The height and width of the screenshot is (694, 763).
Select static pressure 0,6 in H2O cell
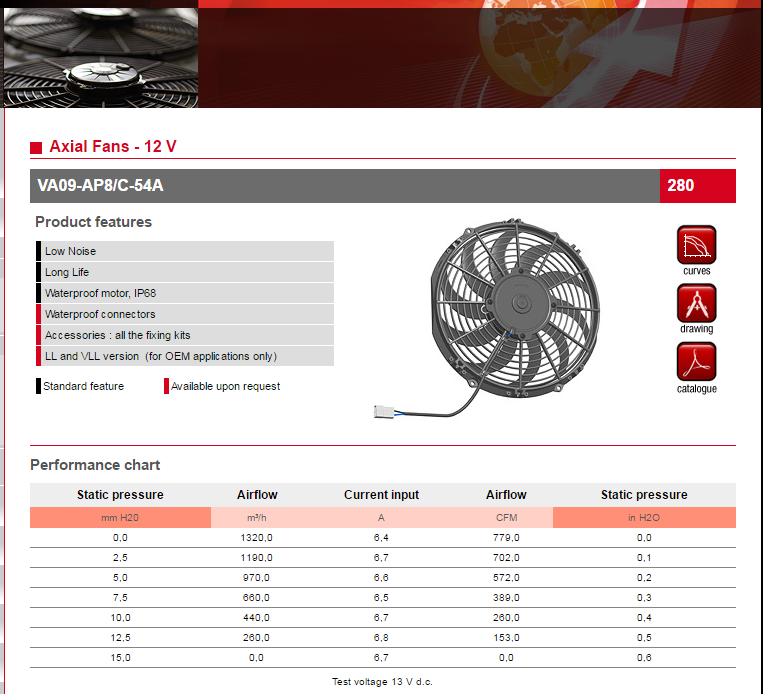pyautogui.click(x=644, y=657)
